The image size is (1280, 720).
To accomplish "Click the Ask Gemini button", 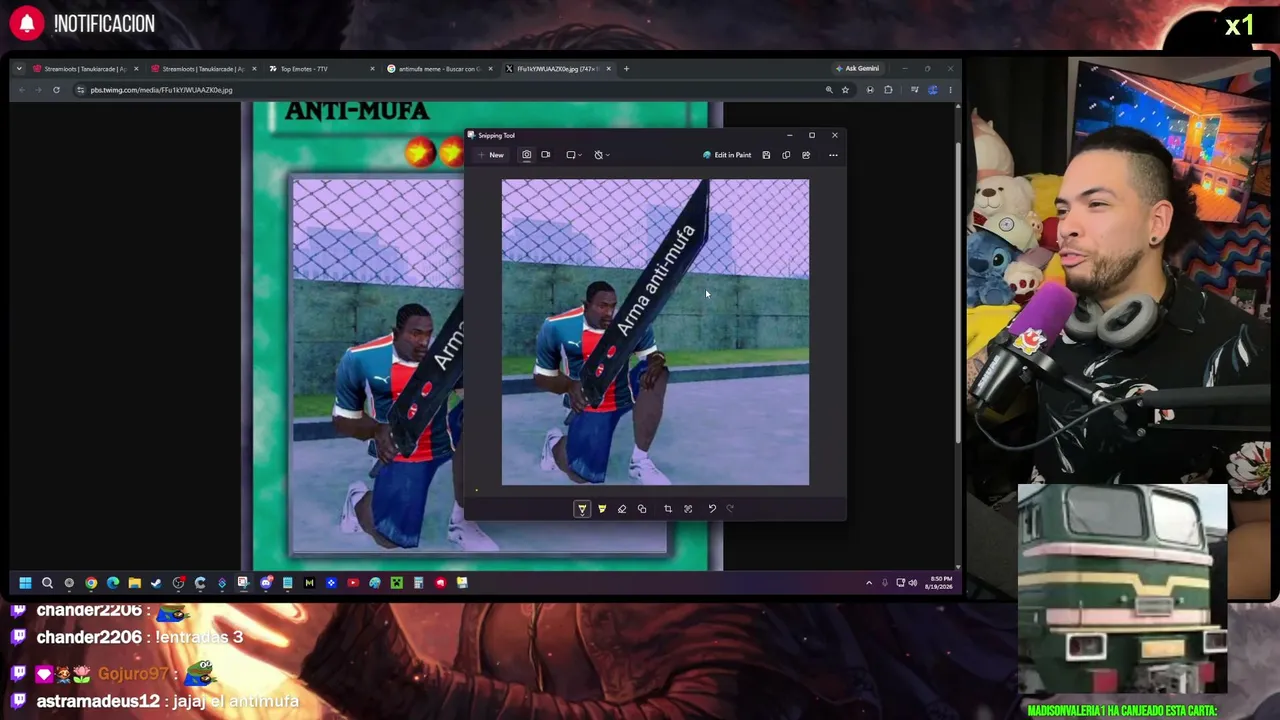I will coord(857,69).
